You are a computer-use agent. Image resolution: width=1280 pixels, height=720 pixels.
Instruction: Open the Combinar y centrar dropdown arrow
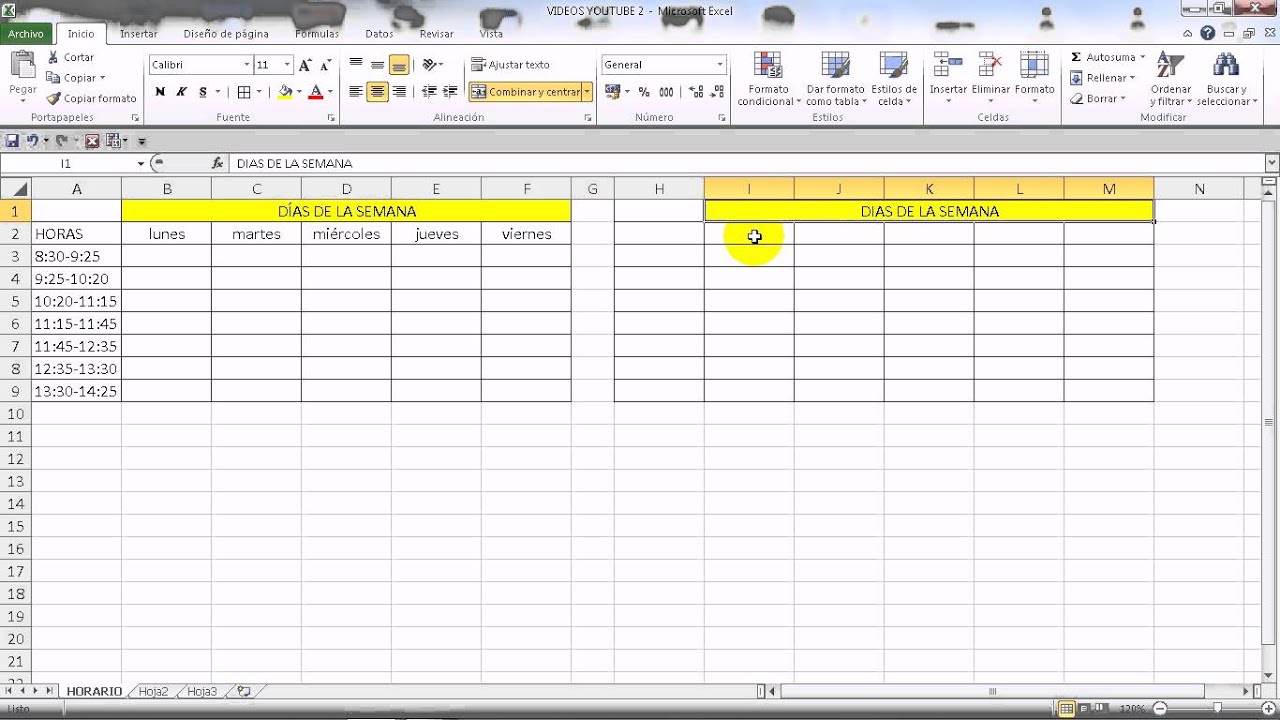[587, 92]
